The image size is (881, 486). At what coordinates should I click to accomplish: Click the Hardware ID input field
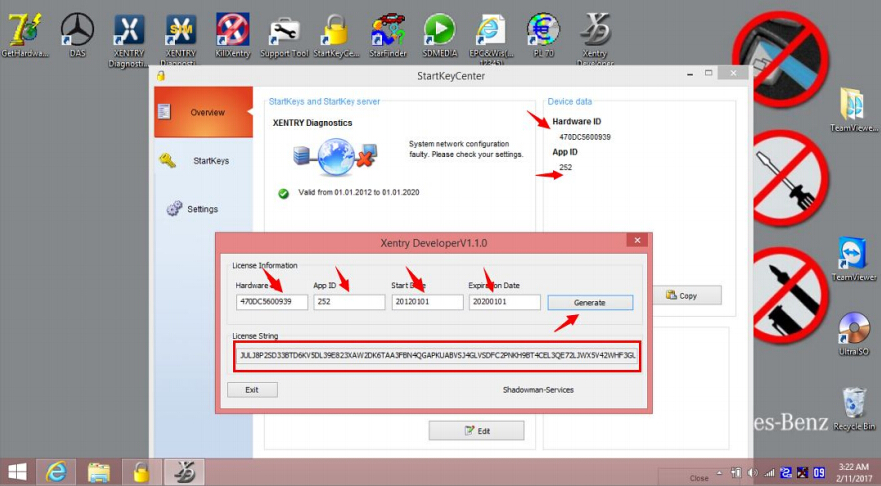coord(272,302)
